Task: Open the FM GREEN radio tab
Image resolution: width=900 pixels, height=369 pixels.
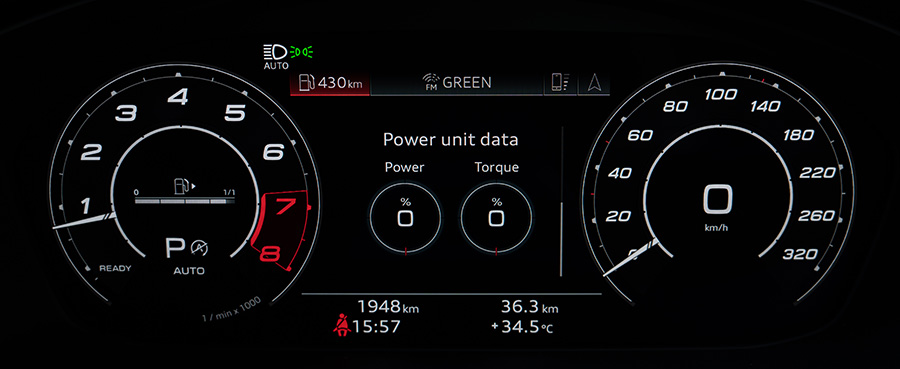Action: [x=457, y=83]
